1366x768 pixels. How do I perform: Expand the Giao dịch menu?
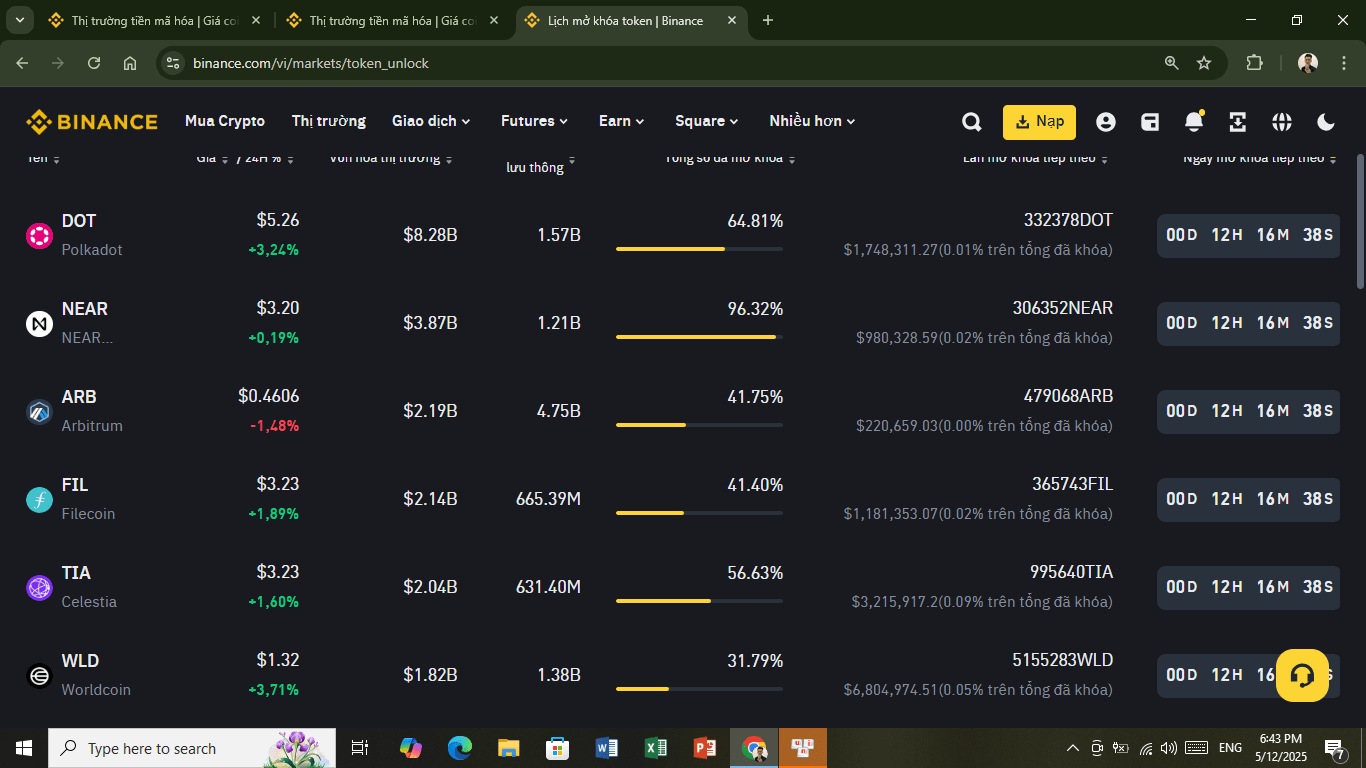(431, 121)
